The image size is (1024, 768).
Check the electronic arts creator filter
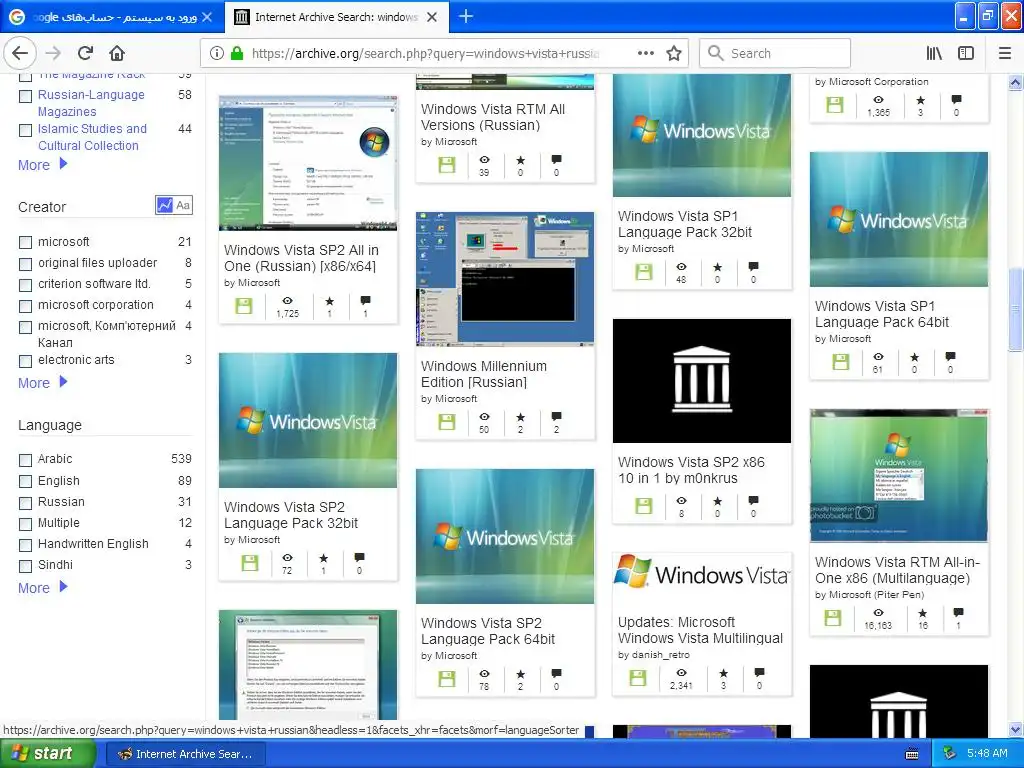25,360
